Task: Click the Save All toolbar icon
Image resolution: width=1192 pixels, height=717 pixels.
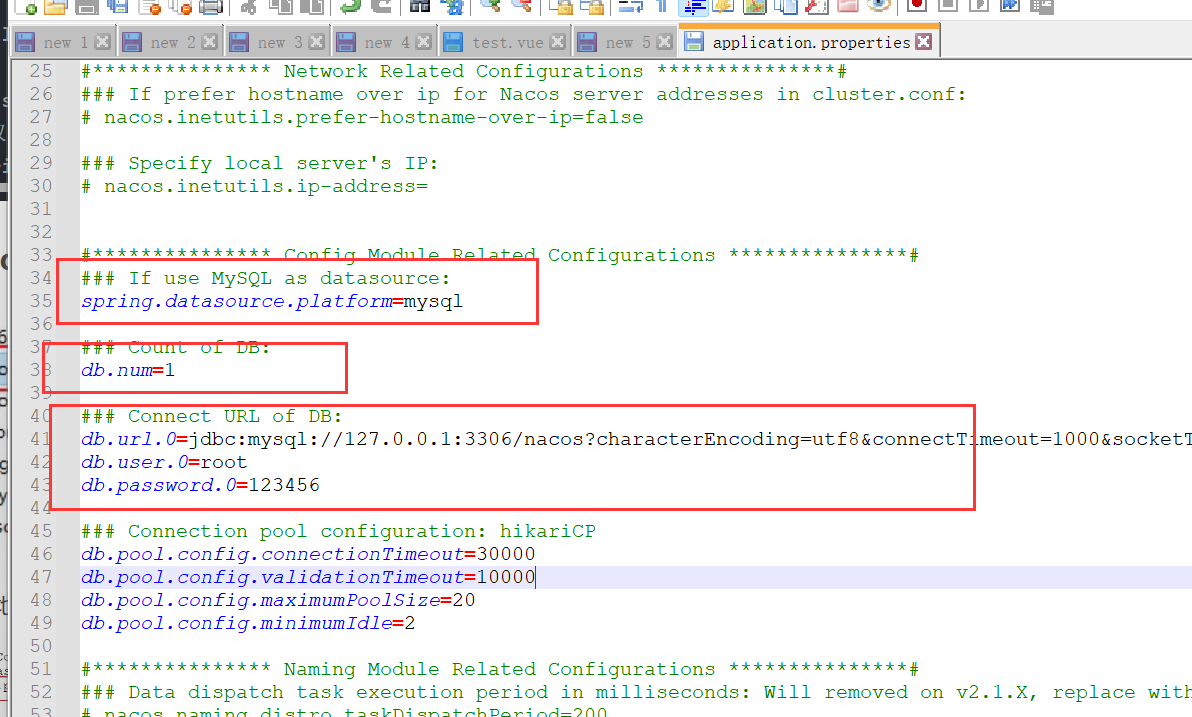Action: tap(118, 7)
